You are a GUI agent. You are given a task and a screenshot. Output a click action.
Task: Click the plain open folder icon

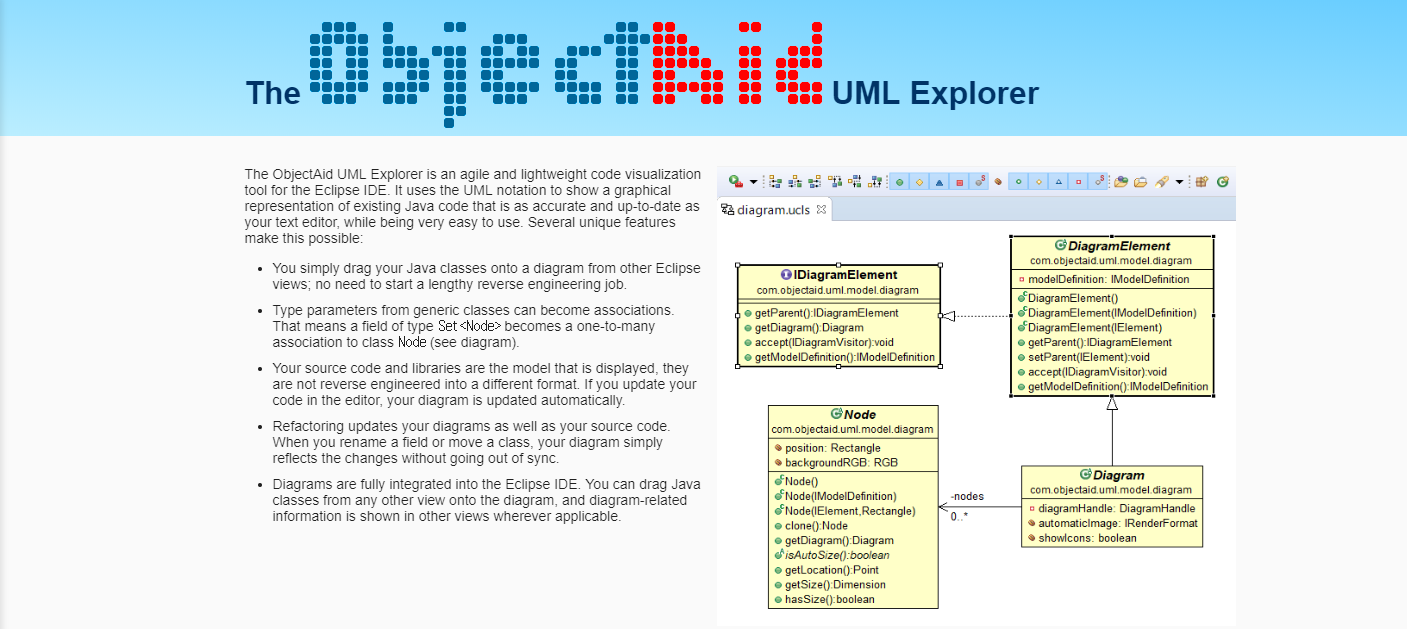tap(1141, 182)
